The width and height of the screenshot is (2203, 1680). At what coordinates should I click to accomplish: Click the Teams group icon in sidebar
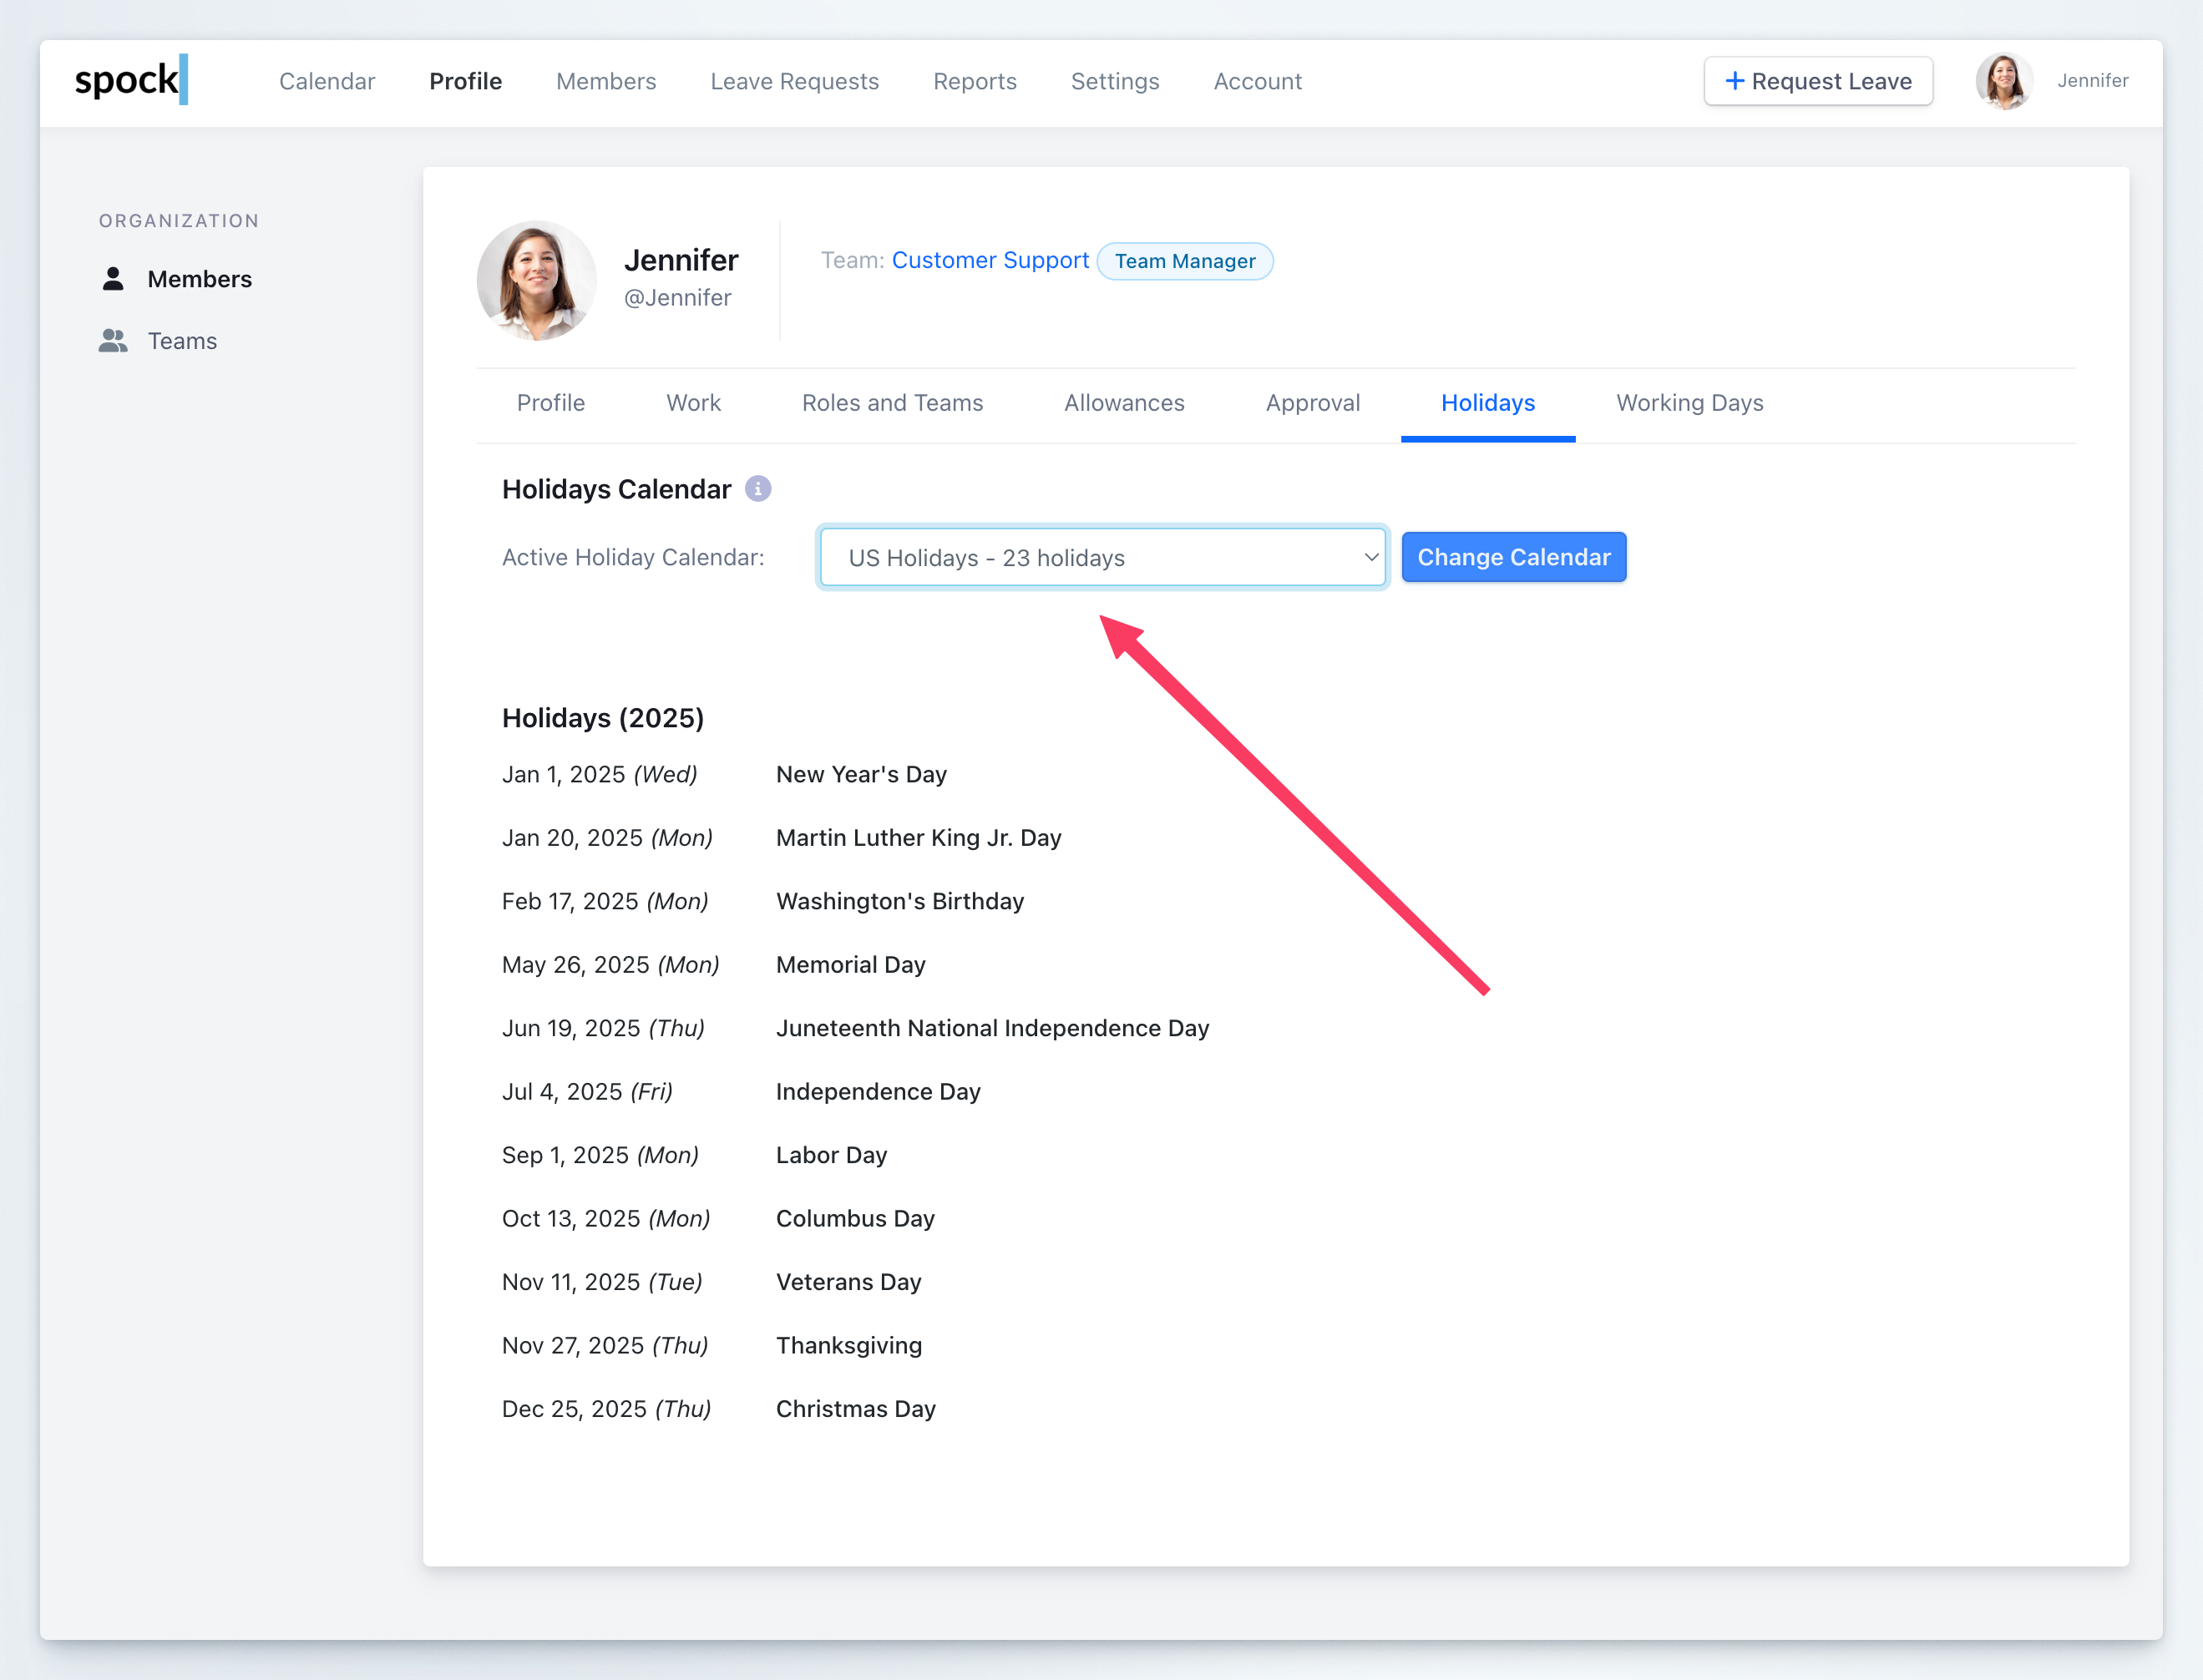pyautogui.click(x=113, y=341)
